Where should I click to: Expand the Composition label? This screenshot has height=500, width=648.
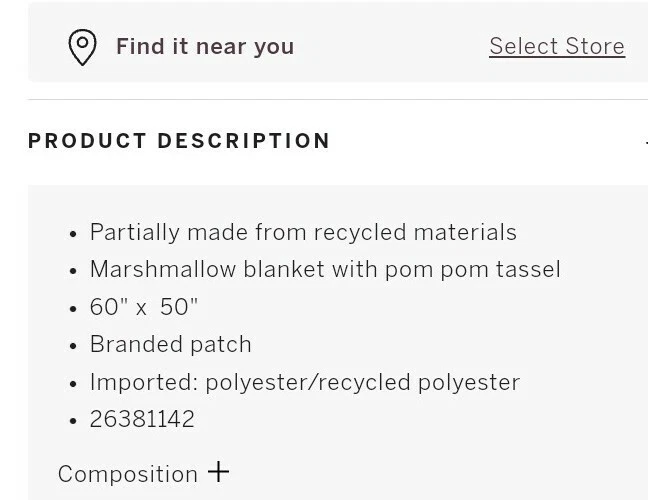tap(128, 474)
